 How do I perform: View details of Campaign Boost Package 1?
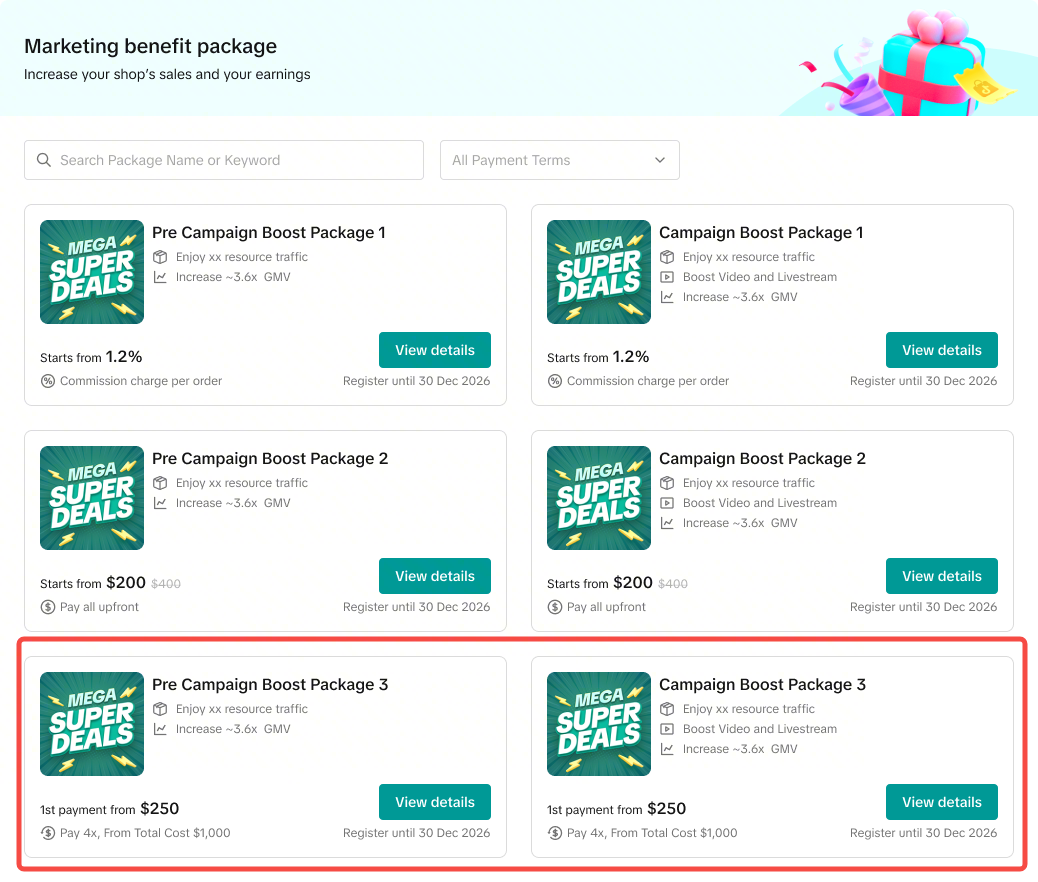click(941, 350)
